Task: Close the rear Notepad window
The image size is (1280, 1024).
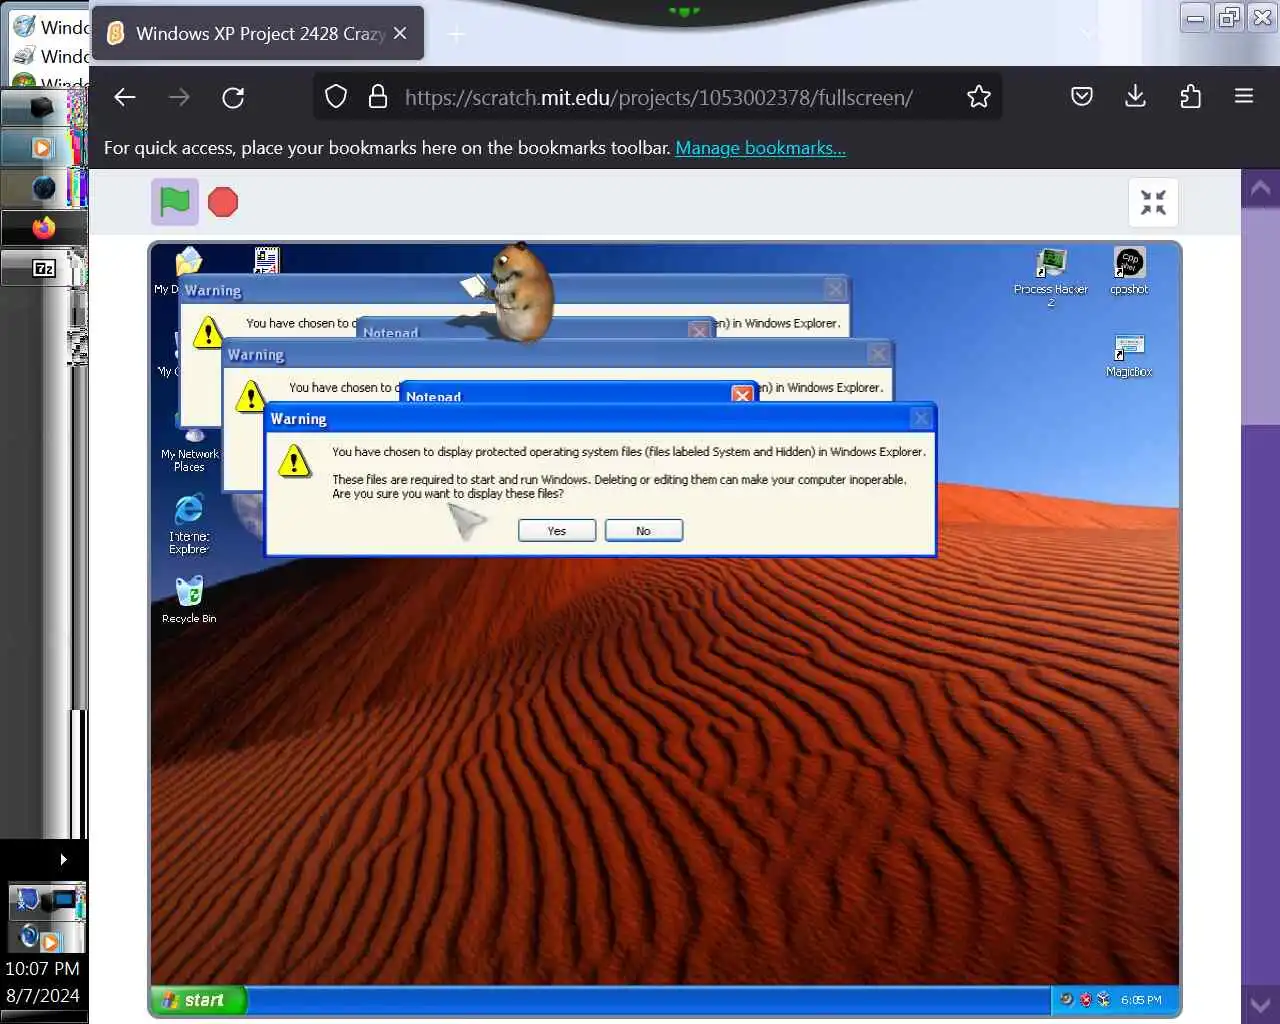Action: tap(699, 330)
